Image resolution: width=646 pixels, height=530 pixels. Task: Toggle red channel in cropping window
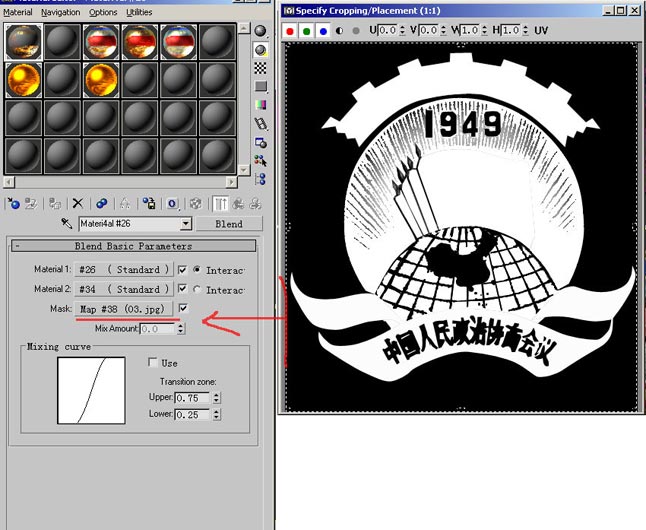(290, 31)
